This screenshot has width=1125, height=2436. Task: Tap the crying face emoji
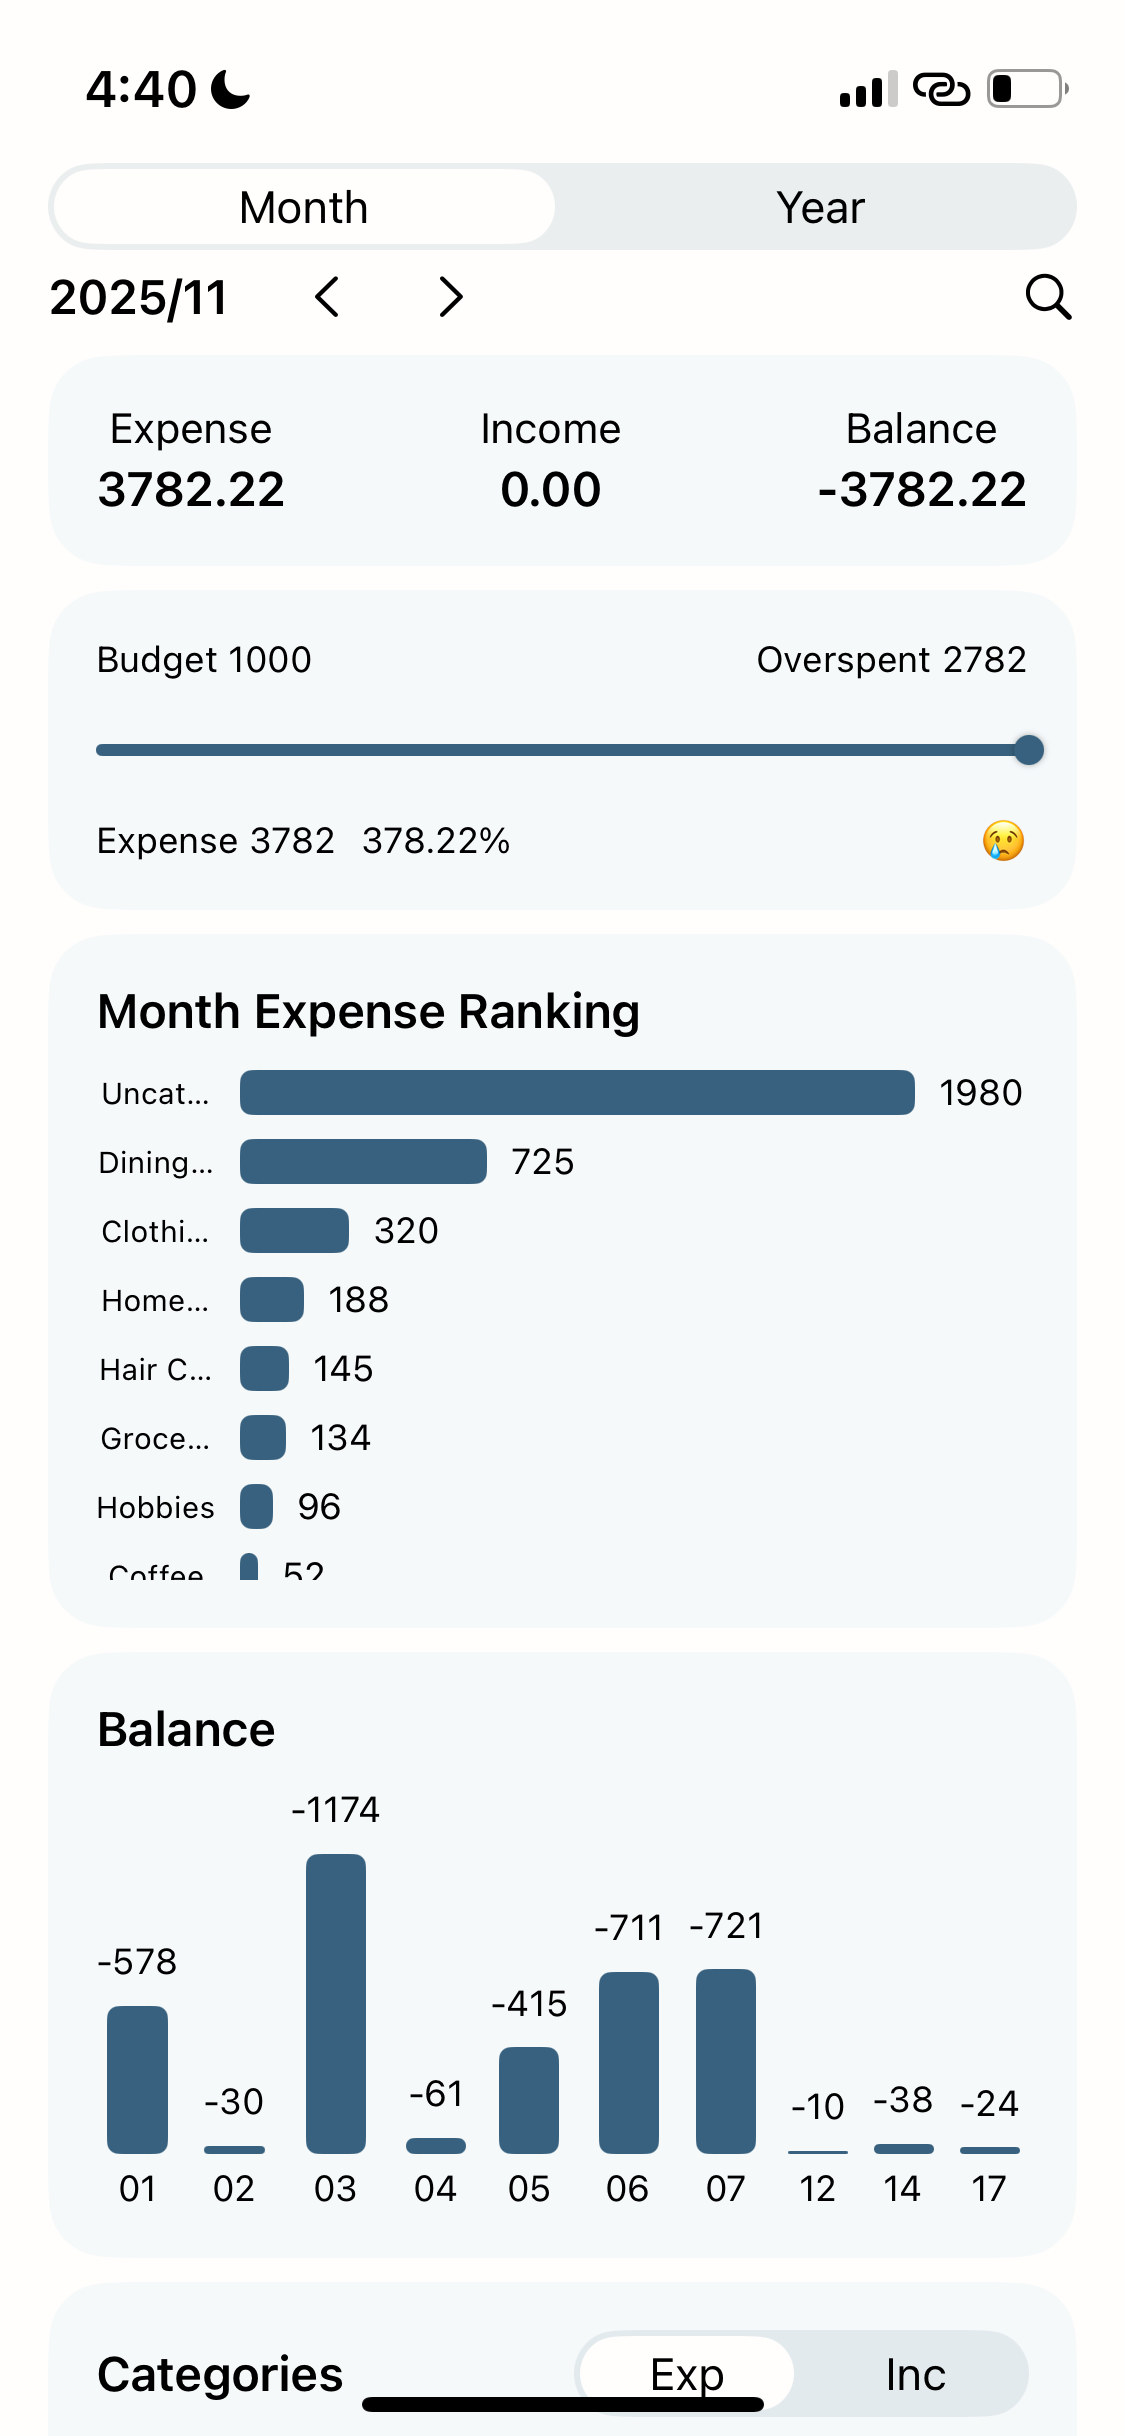pos(1003,841)
